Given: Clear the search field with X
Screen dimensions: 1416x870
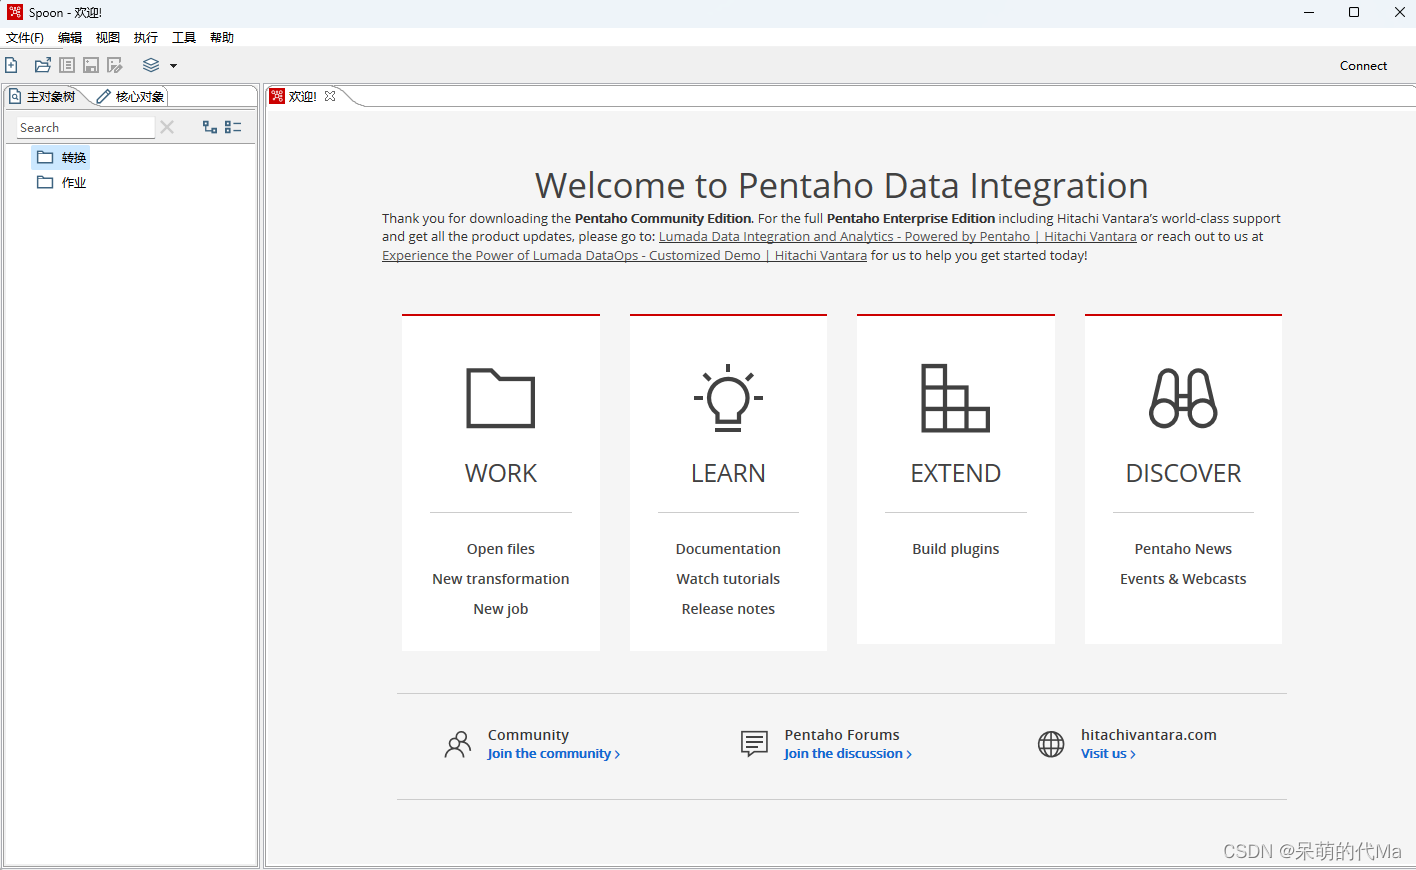Looking at the screenshot, I should (167, 127).
